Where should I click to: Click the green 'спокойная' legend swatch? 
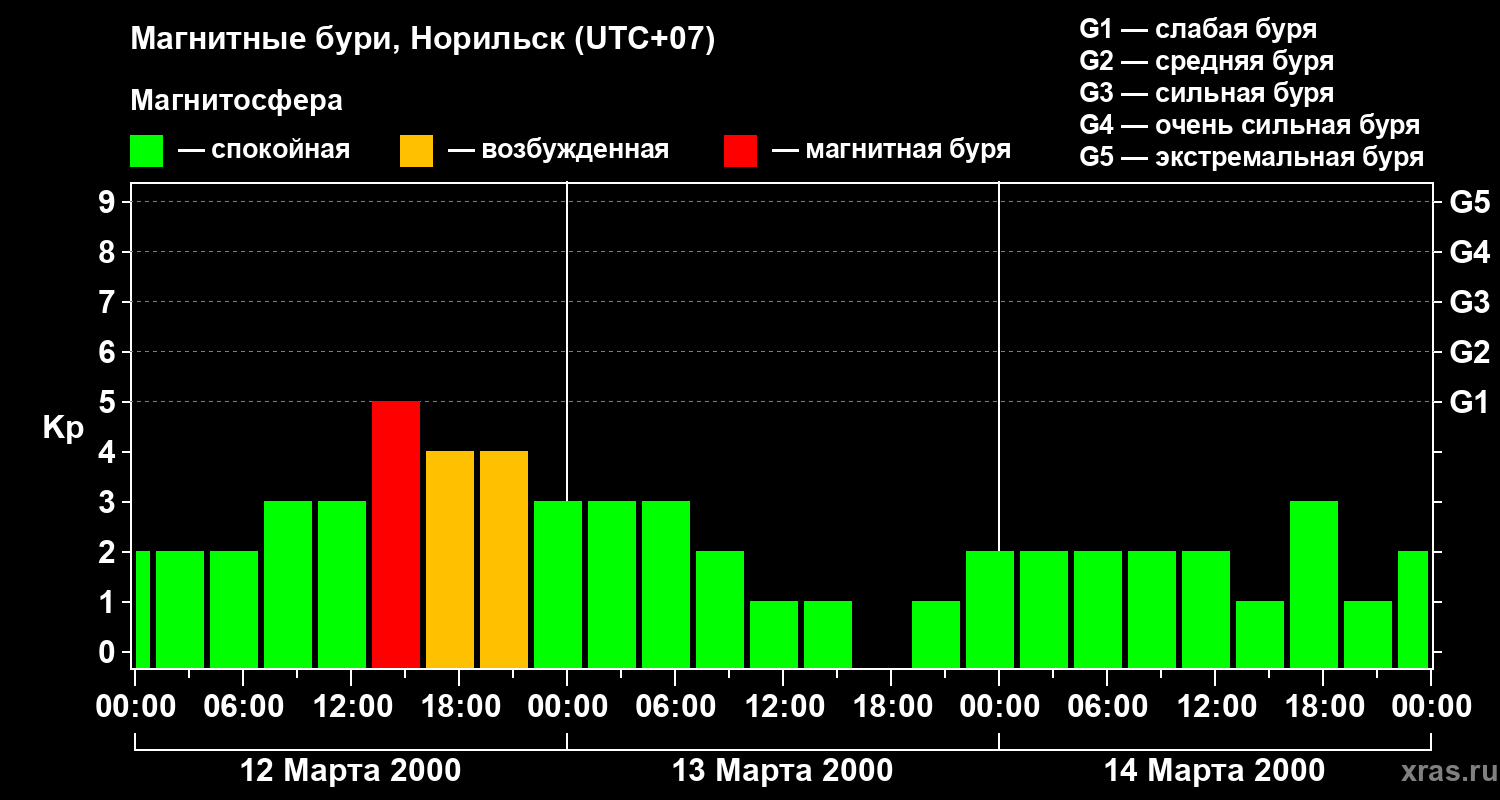point(147,151)
